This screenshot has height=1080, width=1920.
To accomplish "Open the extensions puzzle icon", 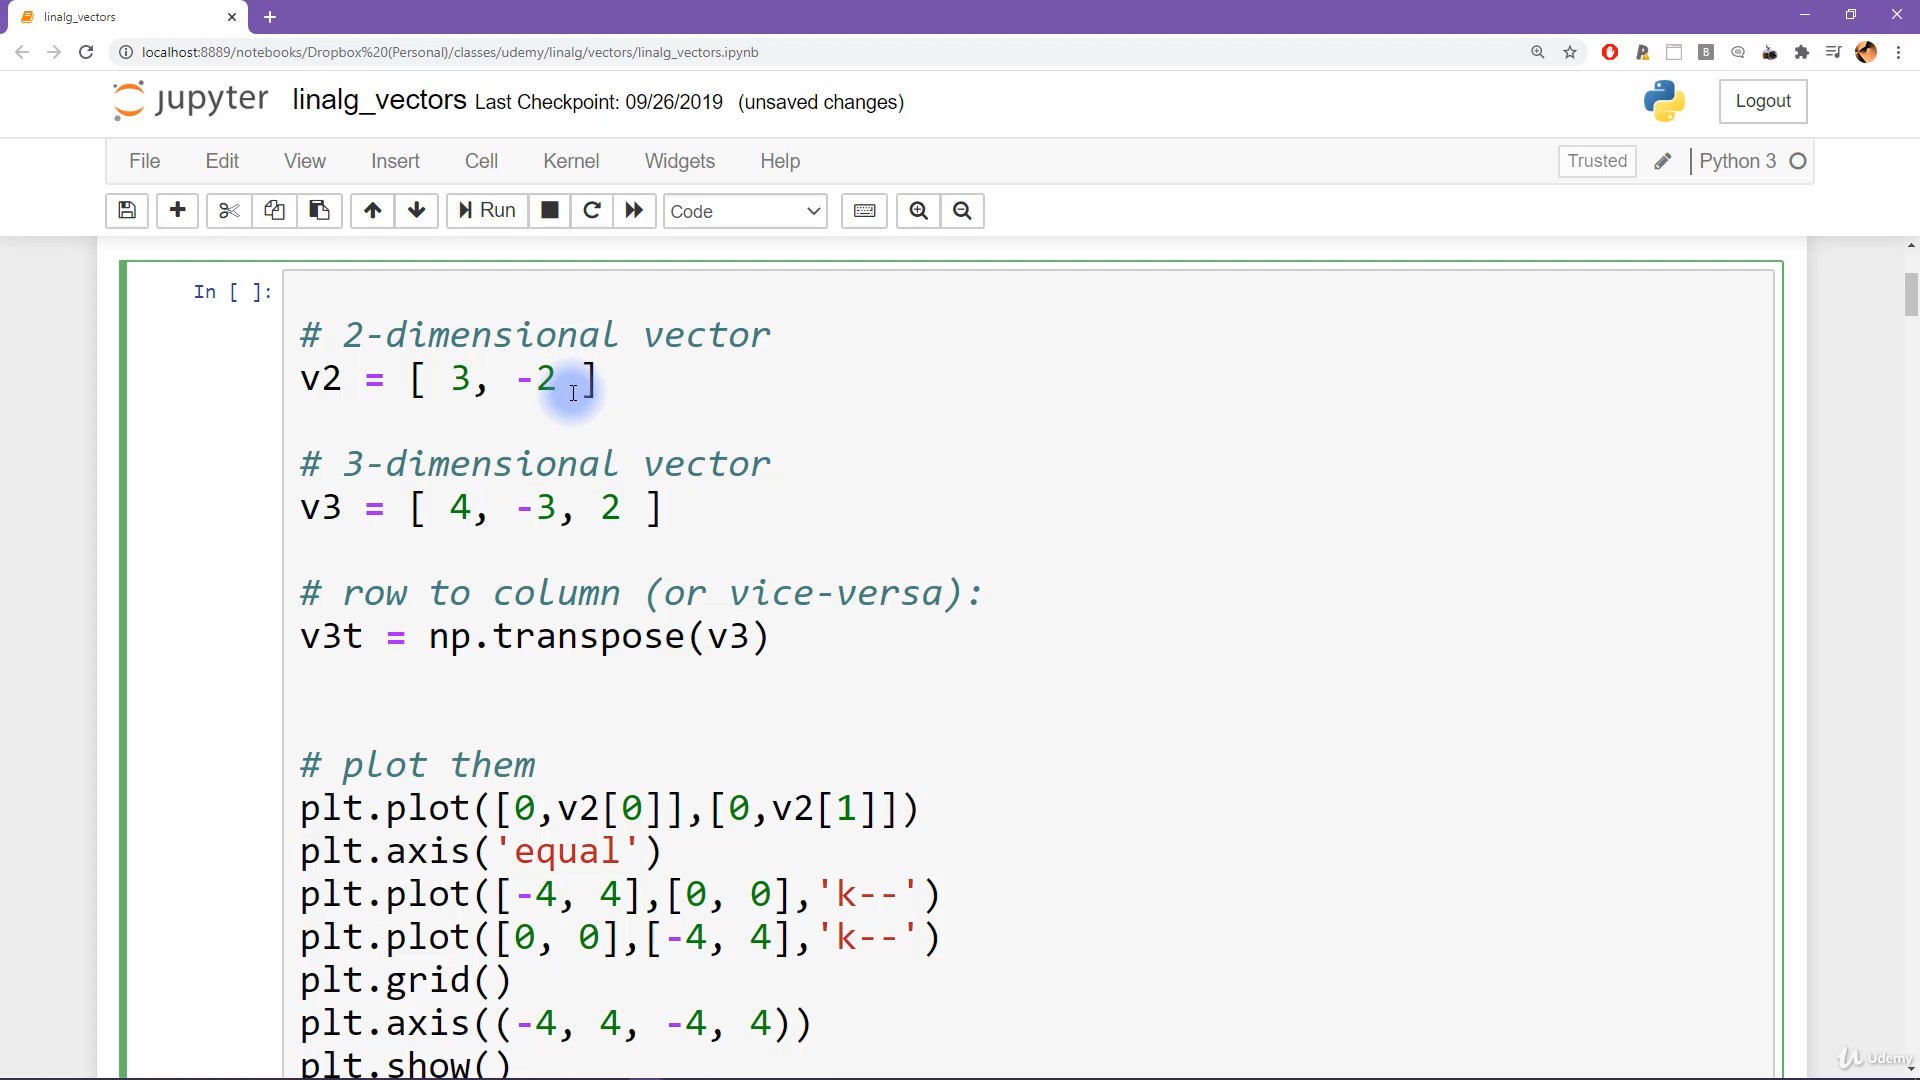I will pos(1802,52).
